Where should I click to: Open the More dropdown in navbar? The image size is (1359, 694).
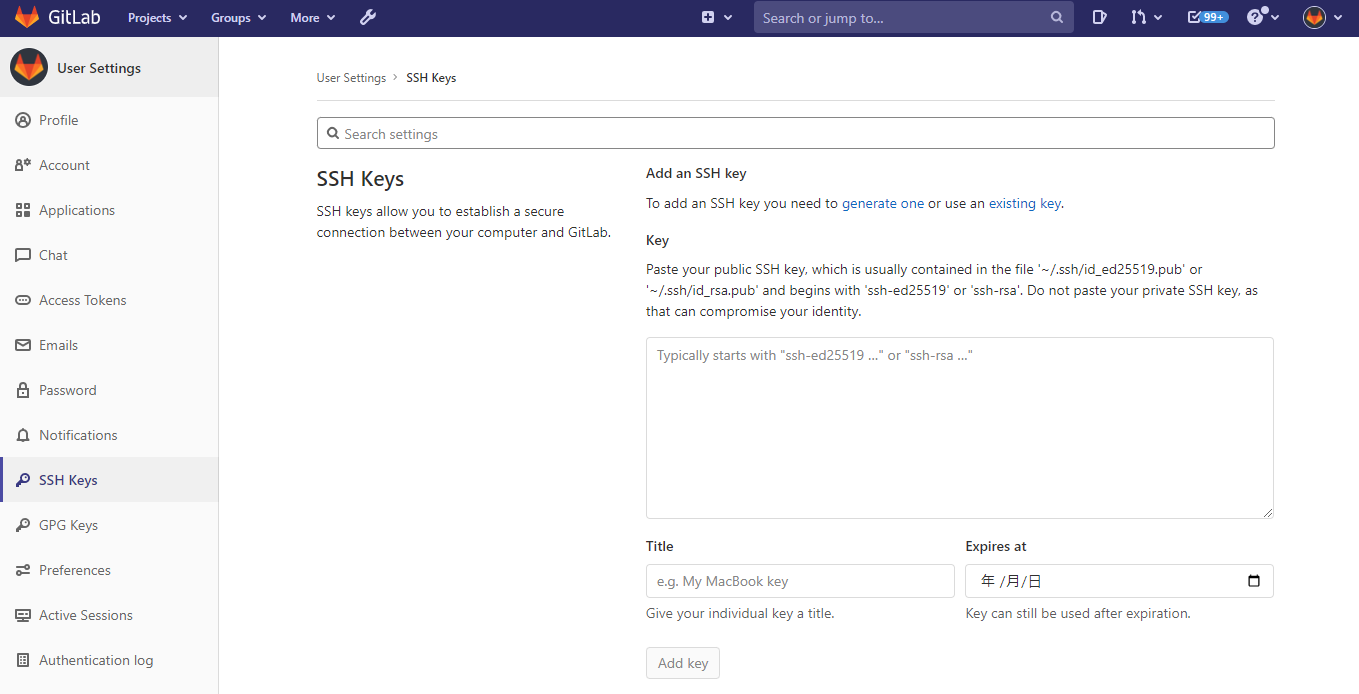(311, 16)
